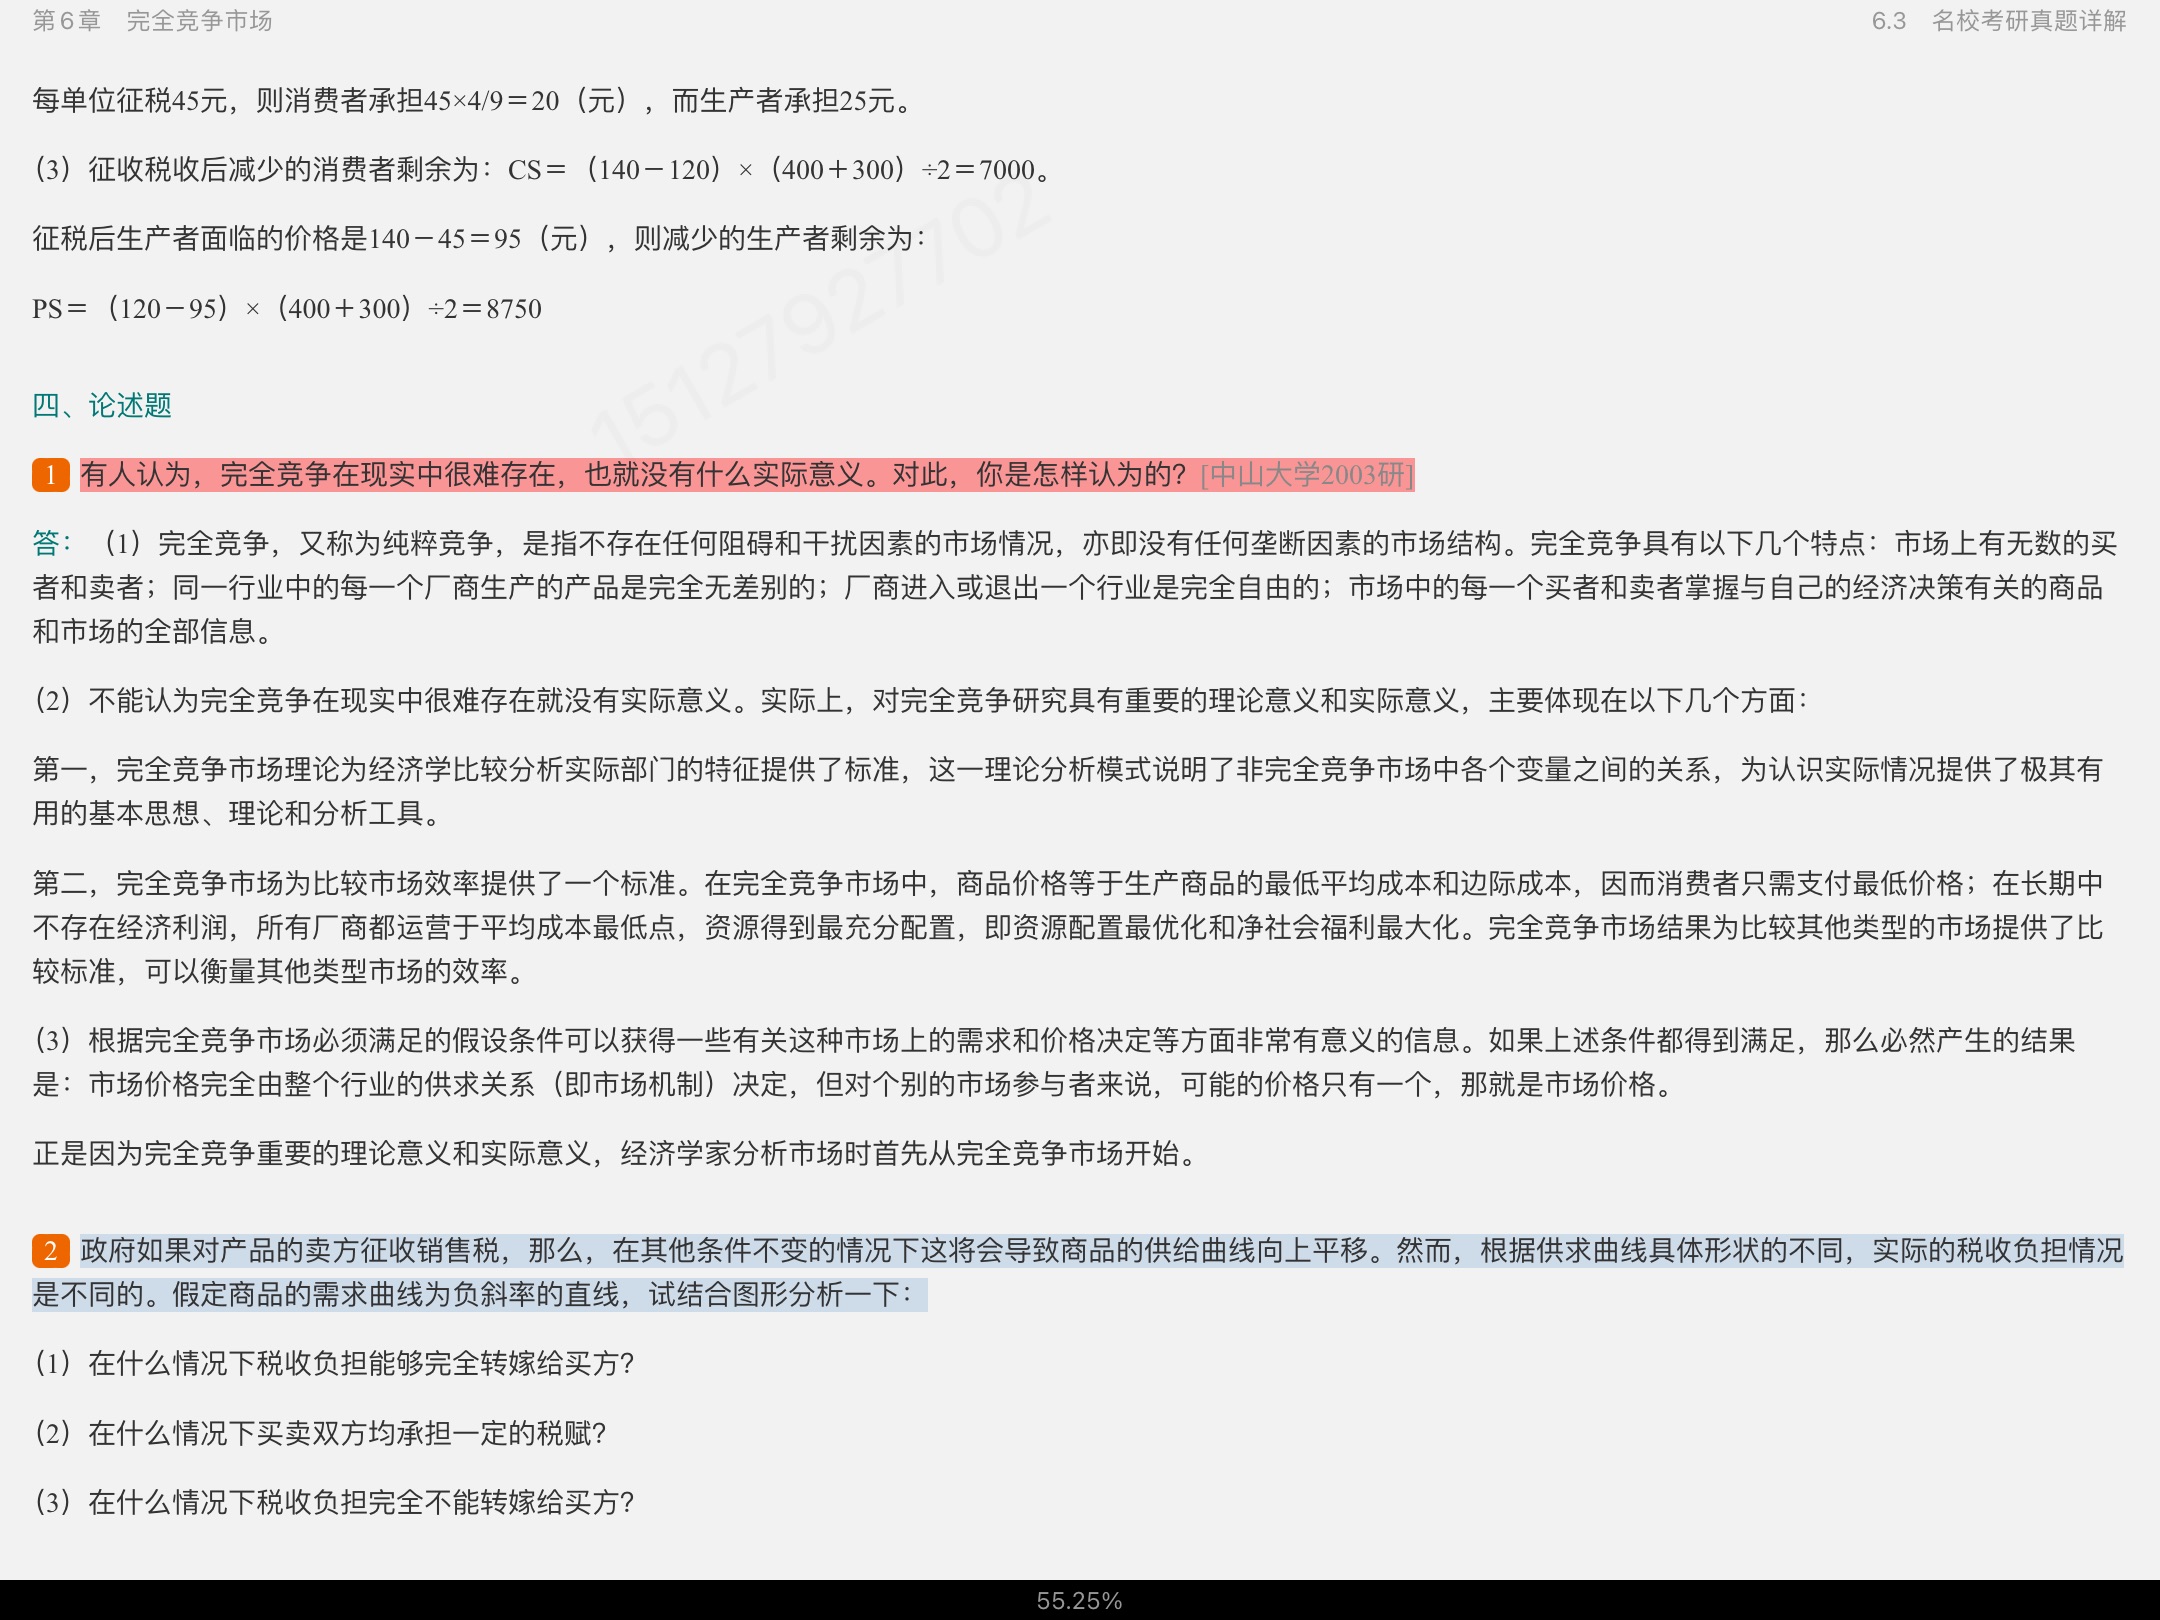Image resolution: width=2160 pixels, height=1620 pixels.
Task: Click sub-question '(3) 在什么情况下税收负担完全不能转嫁给买方?'
Action: [x=334, y=1502]
